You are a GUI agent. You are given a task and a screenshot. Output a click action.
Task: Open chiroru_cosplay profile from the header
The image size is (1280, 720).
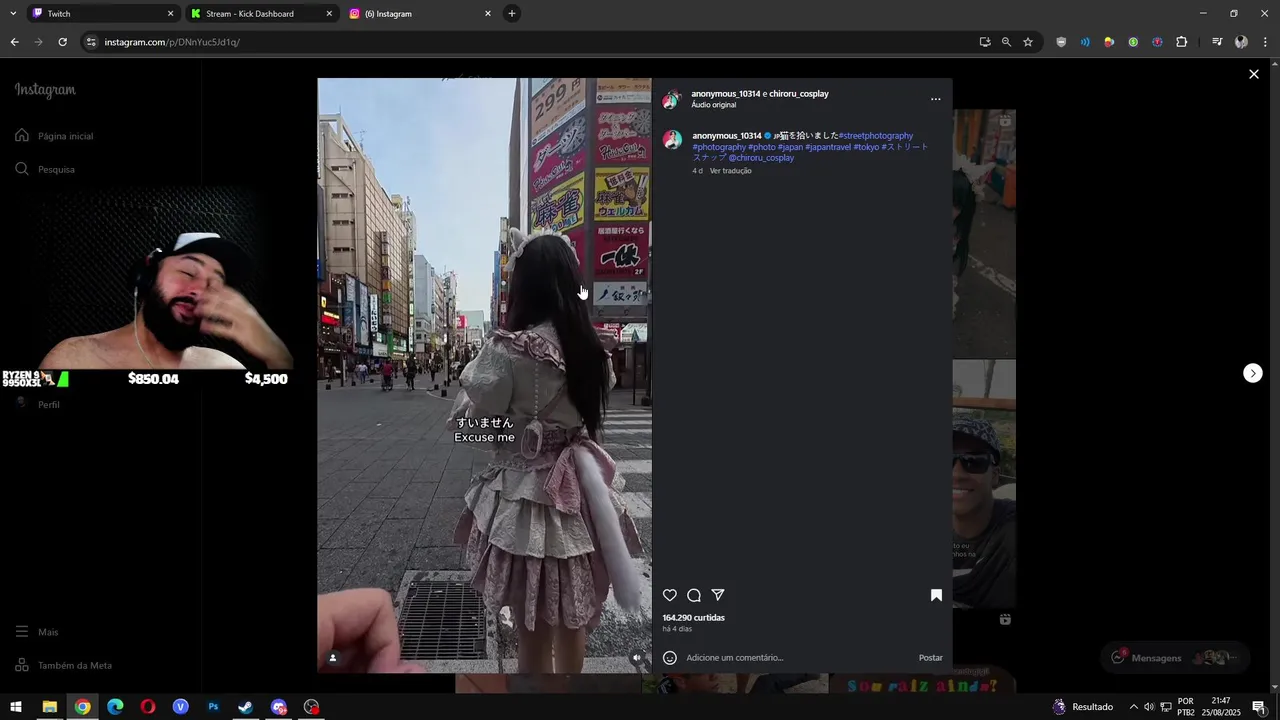[799, 93]
